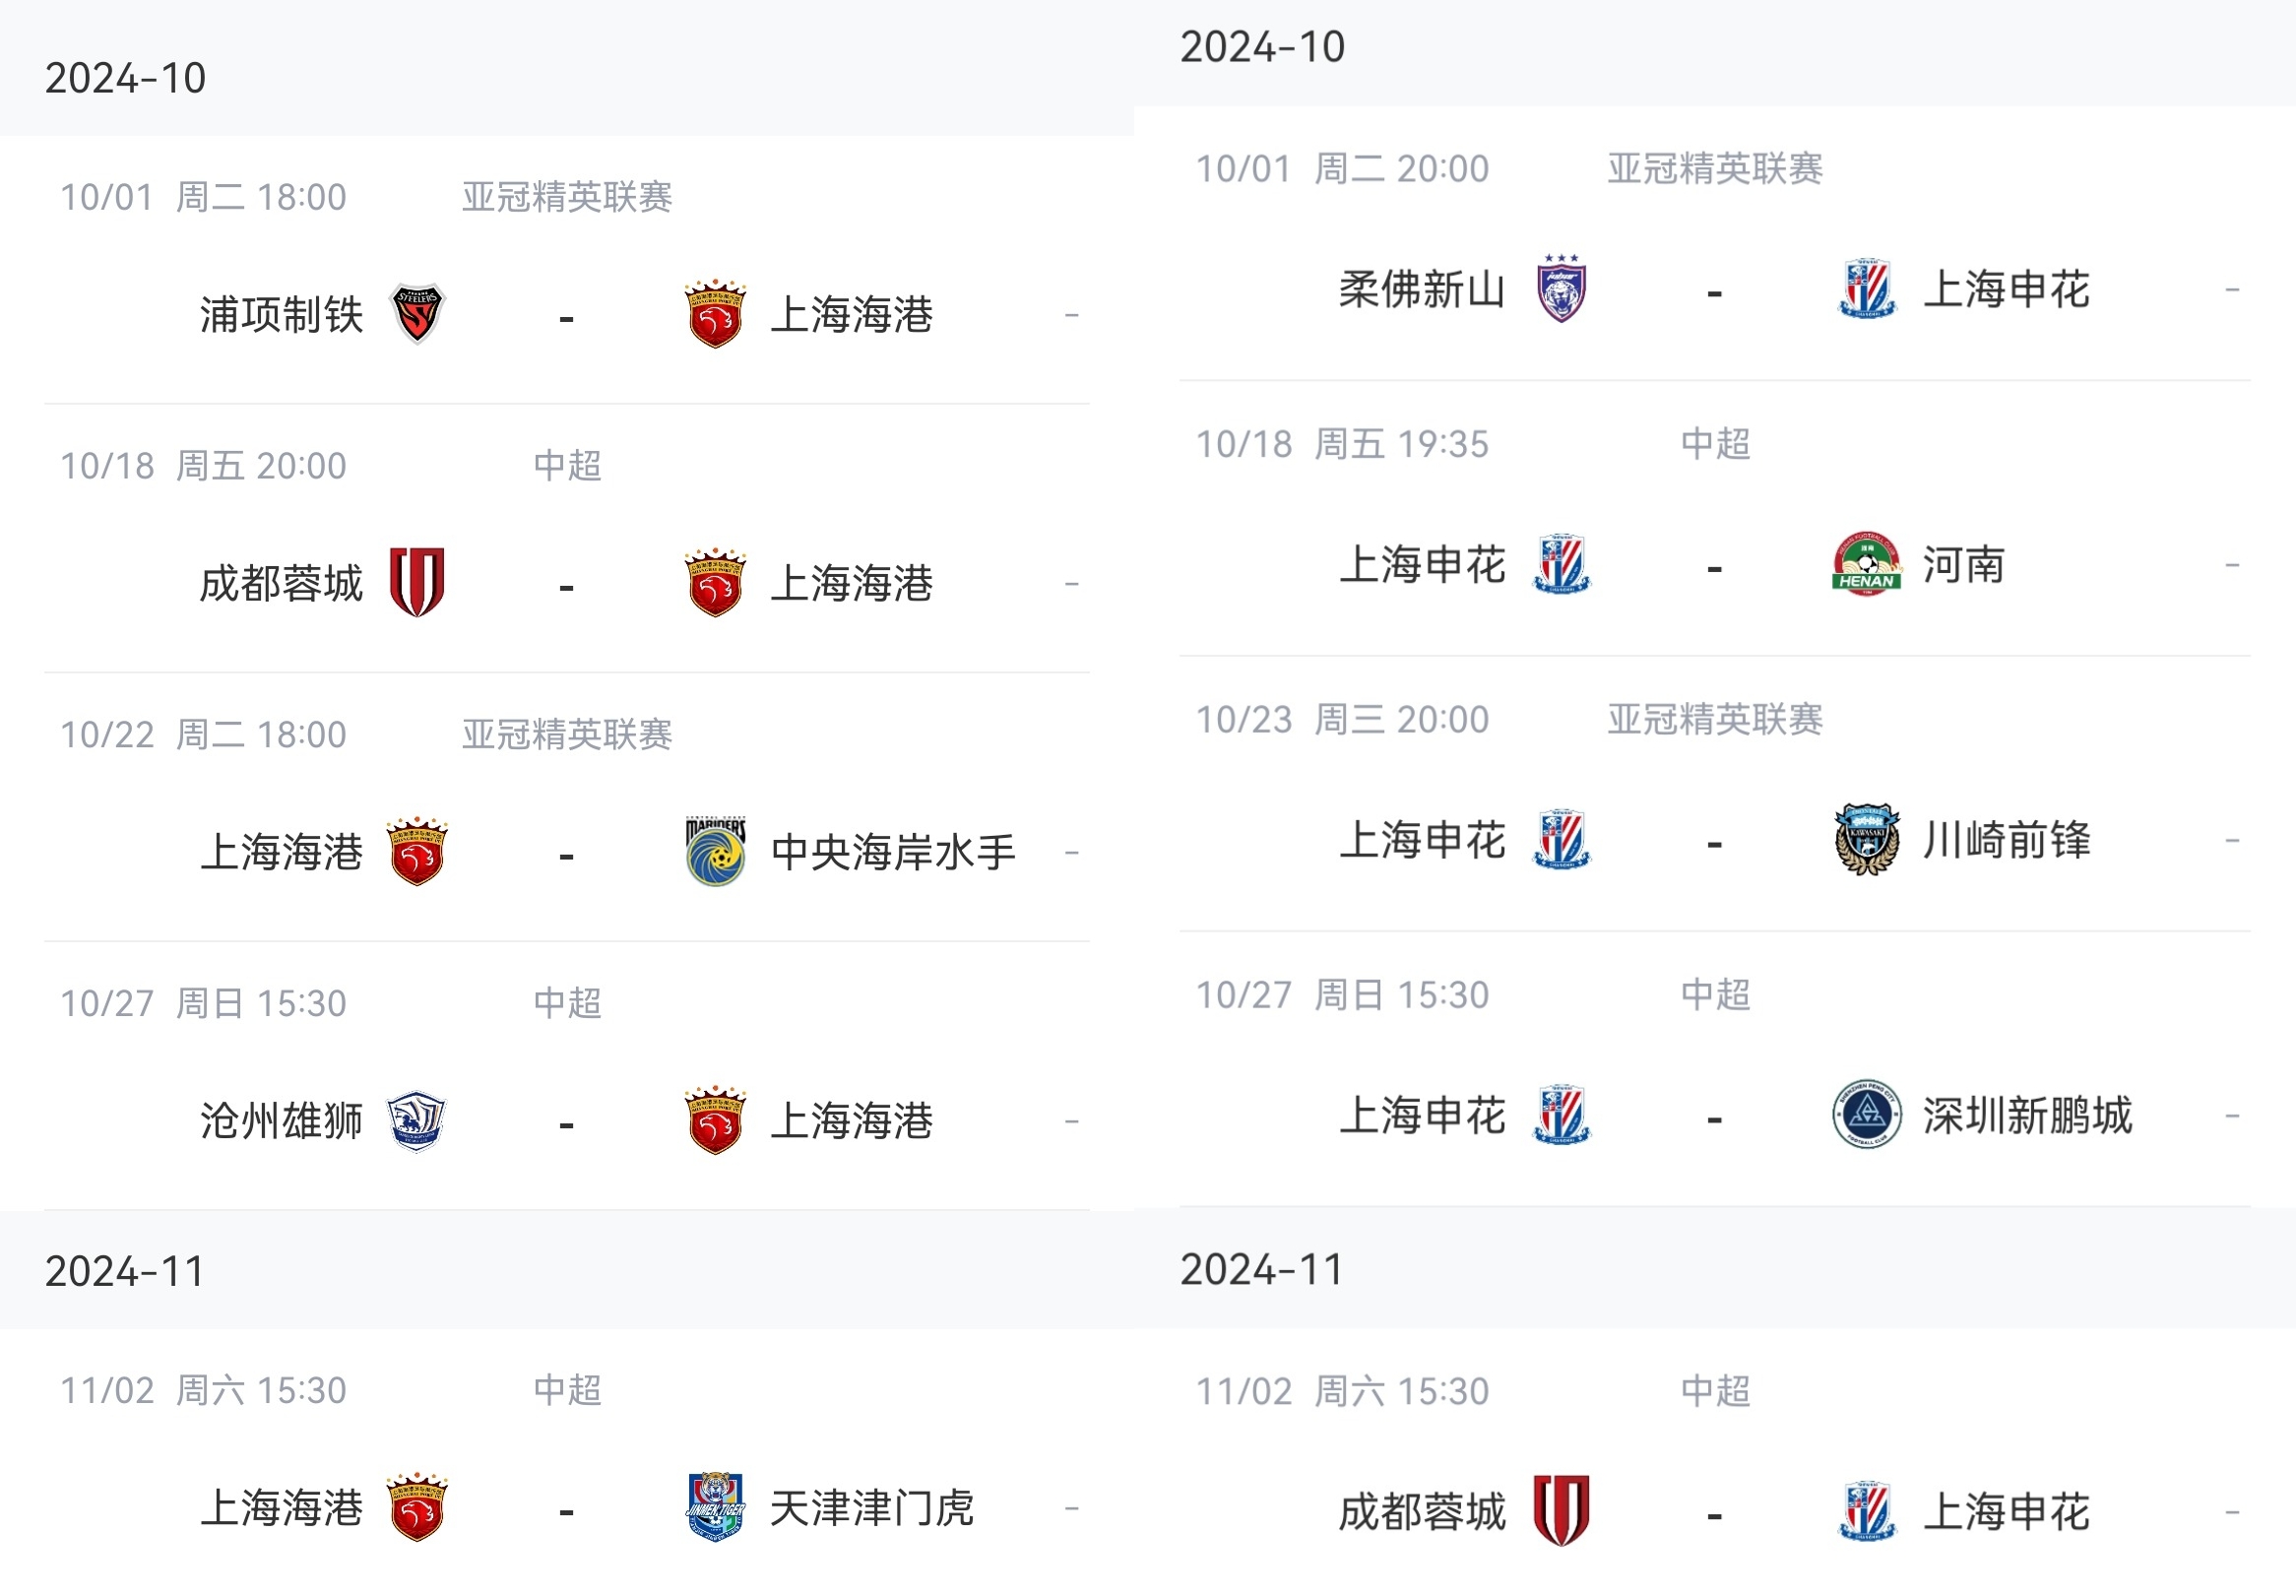Screen dimensions: 2296x1596
Task: Select the 10/18 周五 19:35 match time
Action: click(x=1342, y=444)
